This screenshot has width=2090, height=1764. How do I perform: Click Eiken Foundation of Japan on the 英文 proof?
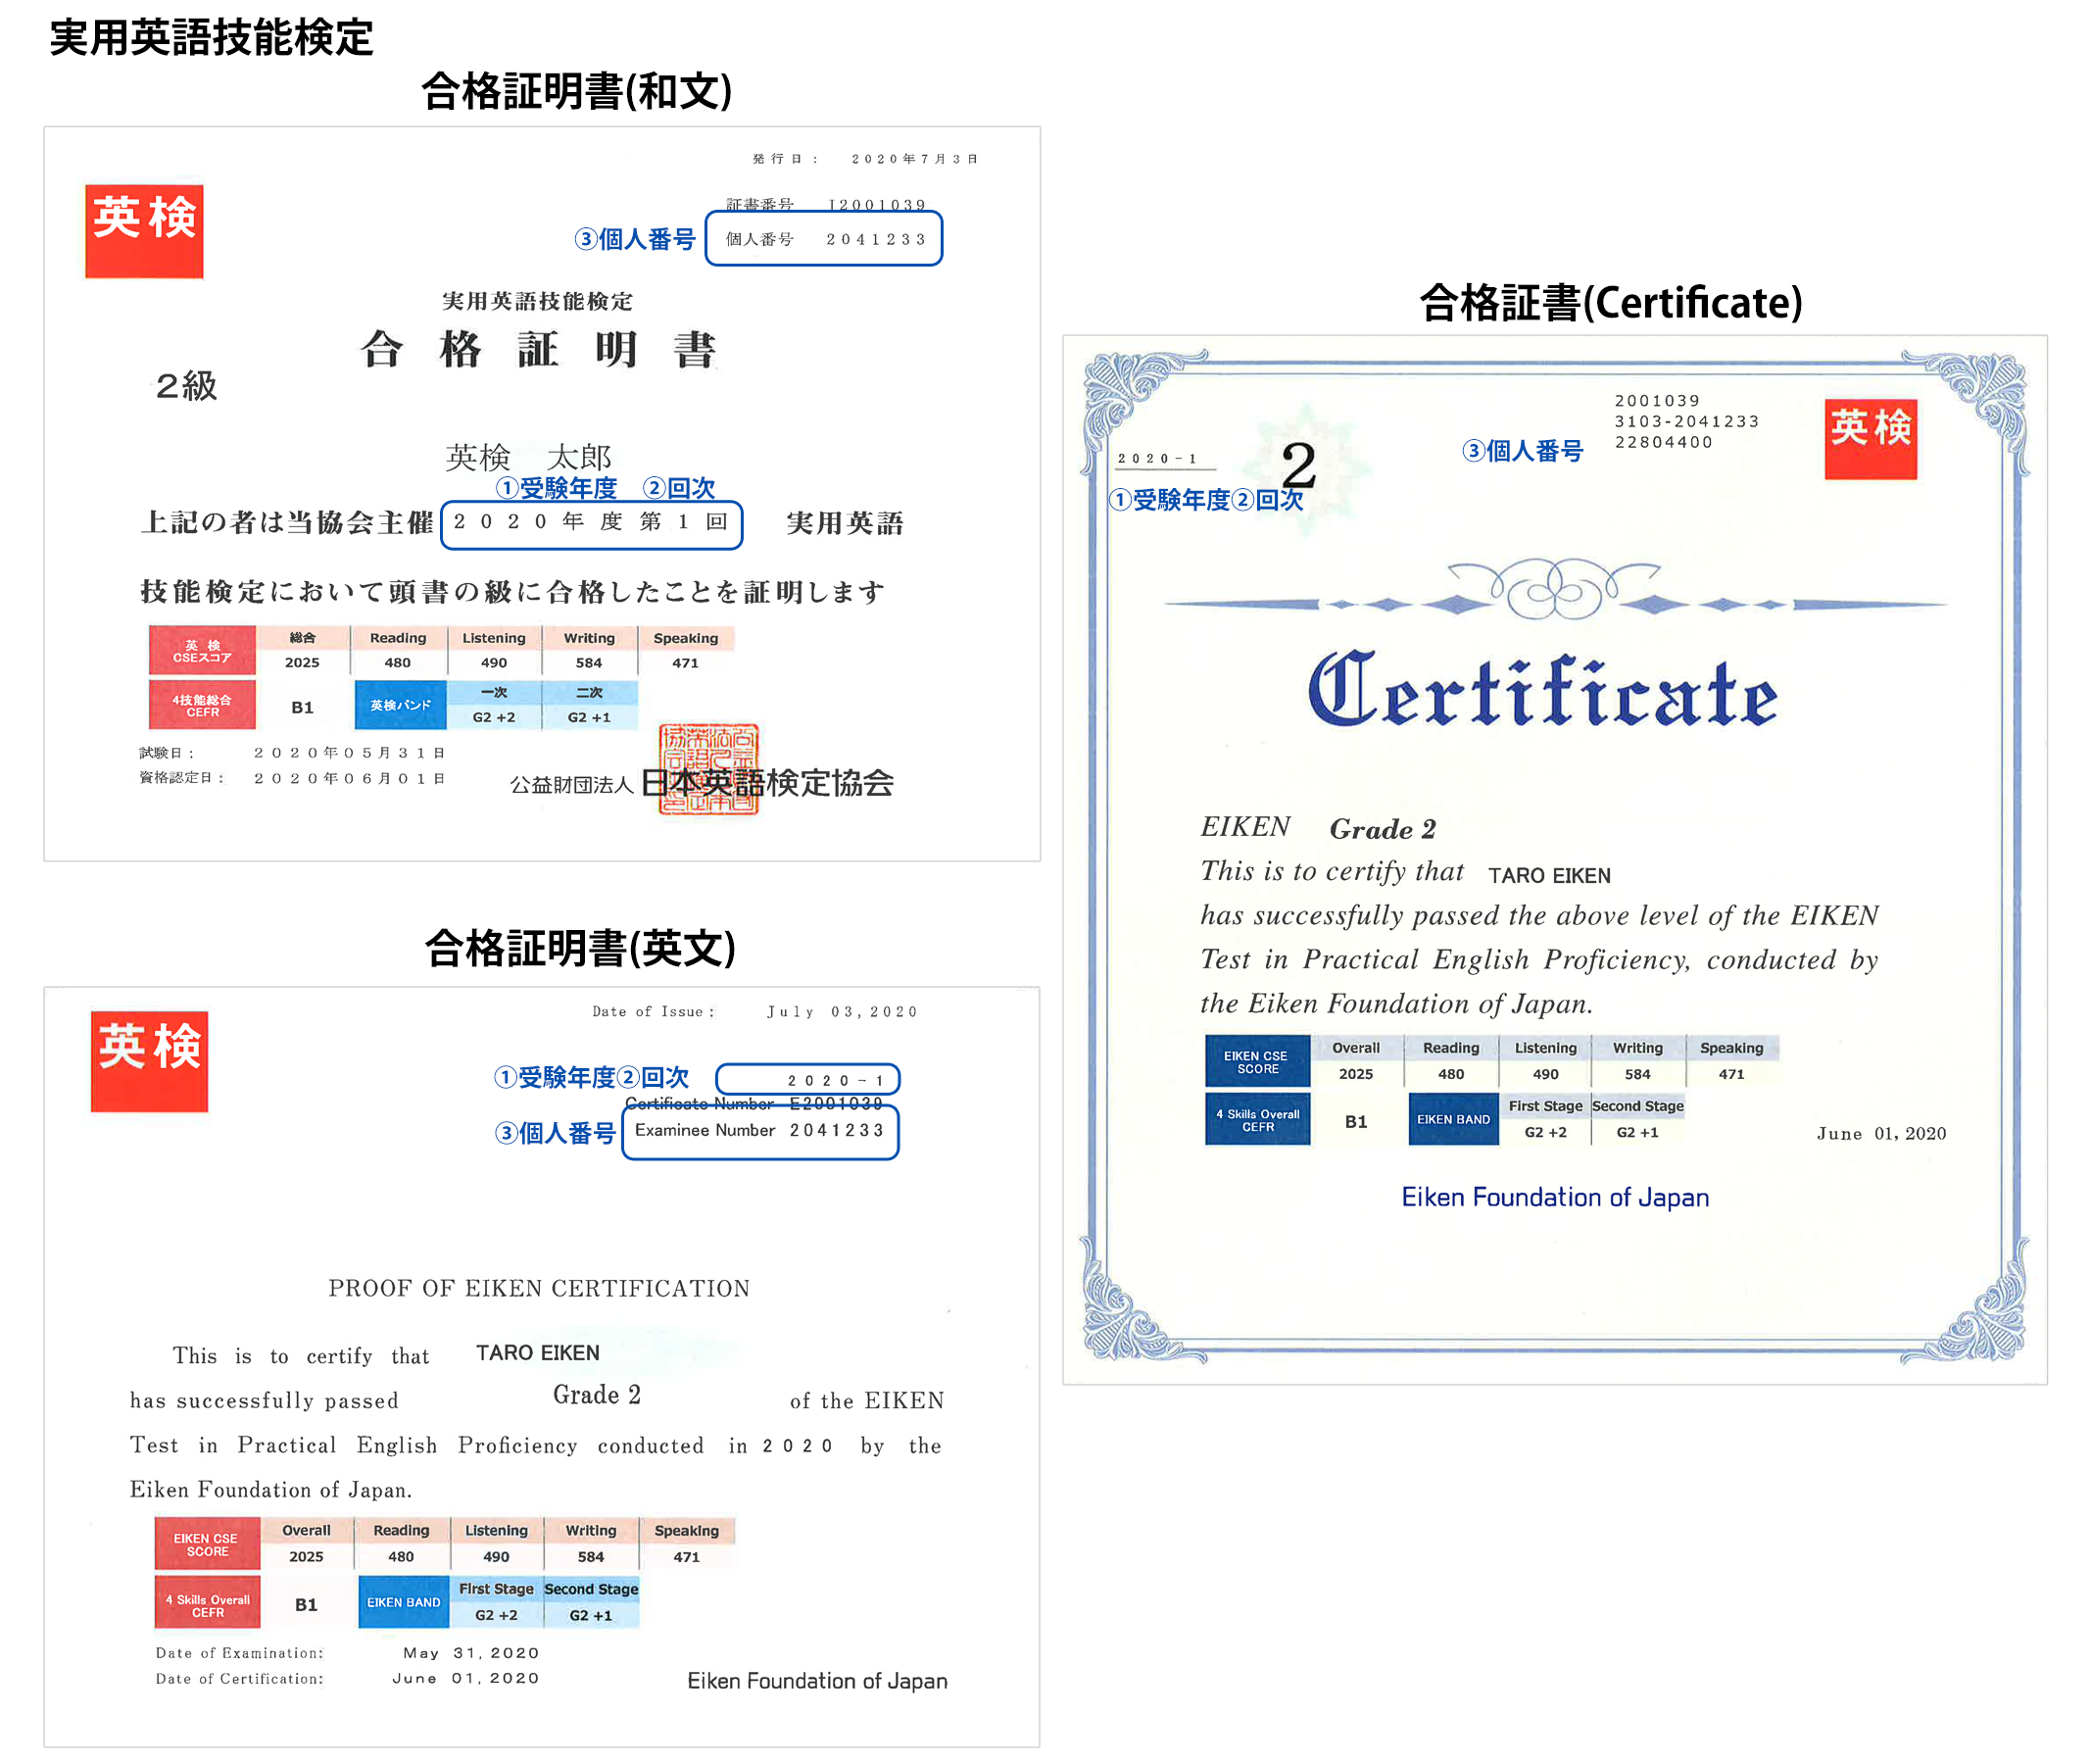coord(817,1681)
